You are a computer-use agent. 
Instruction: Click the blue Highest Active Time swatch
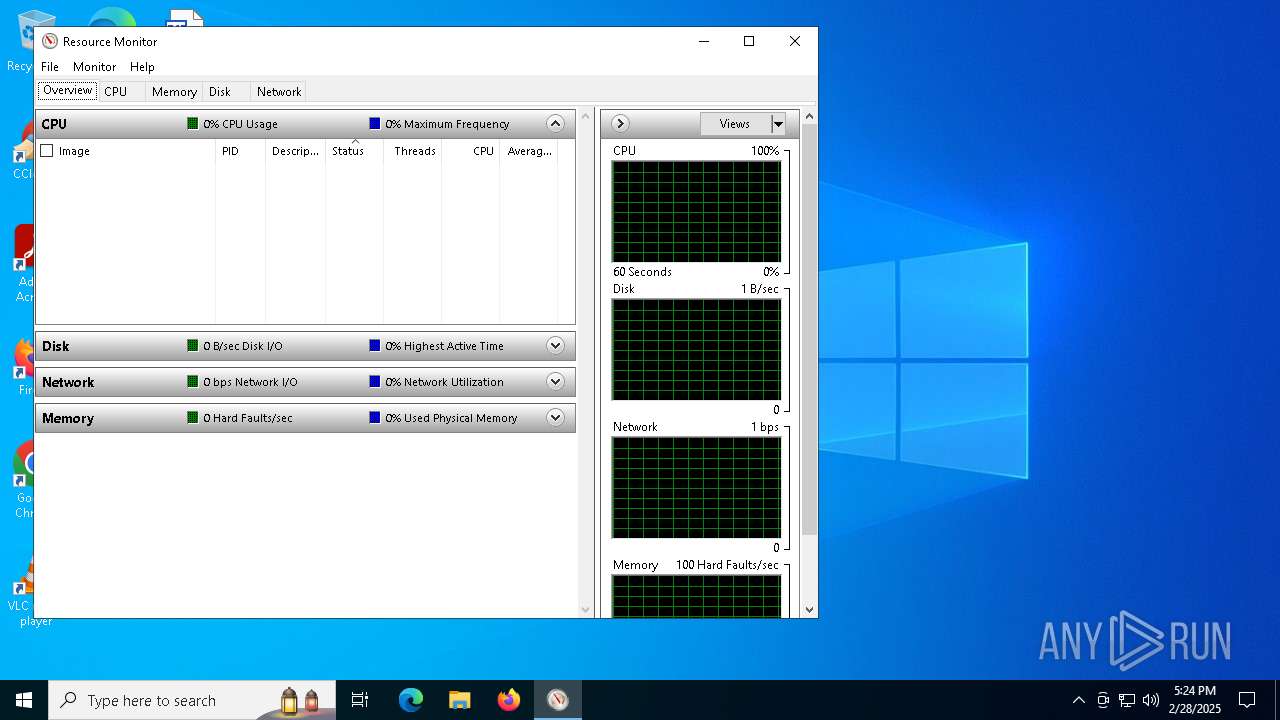point(375,346)
